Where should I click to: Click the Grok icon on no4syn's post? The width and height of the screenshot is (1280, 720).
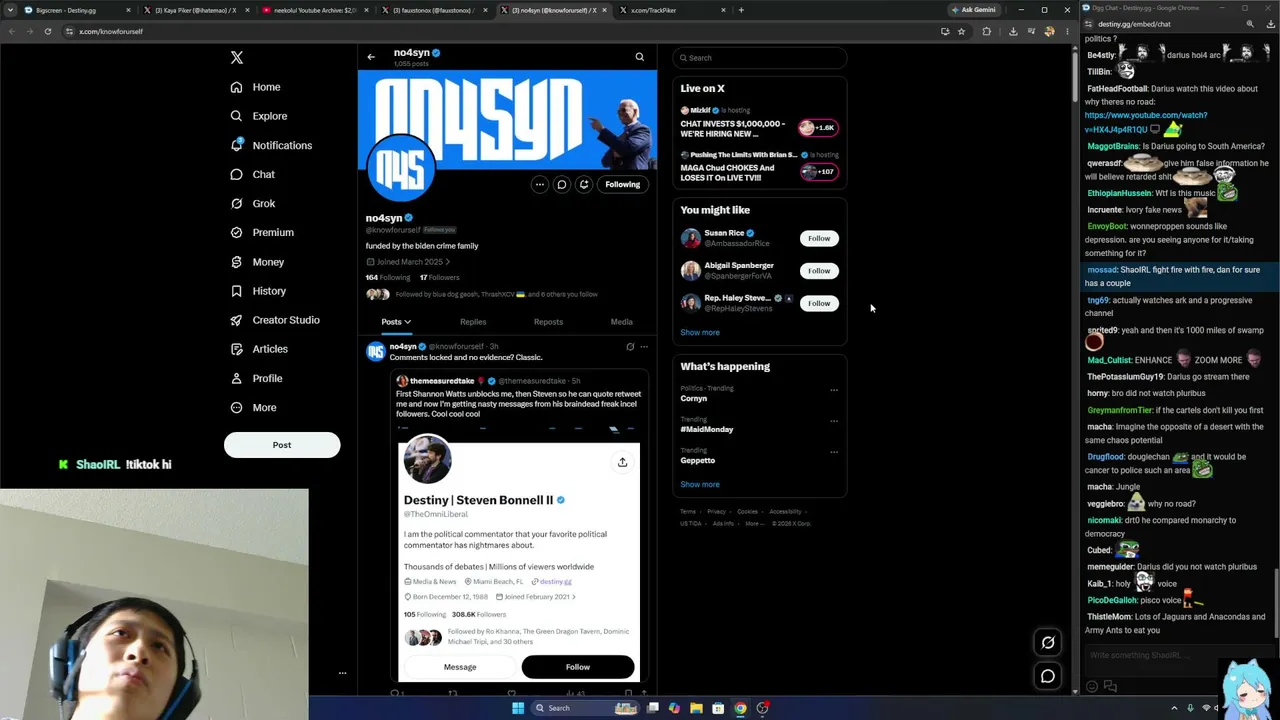(x=630, y=347)
